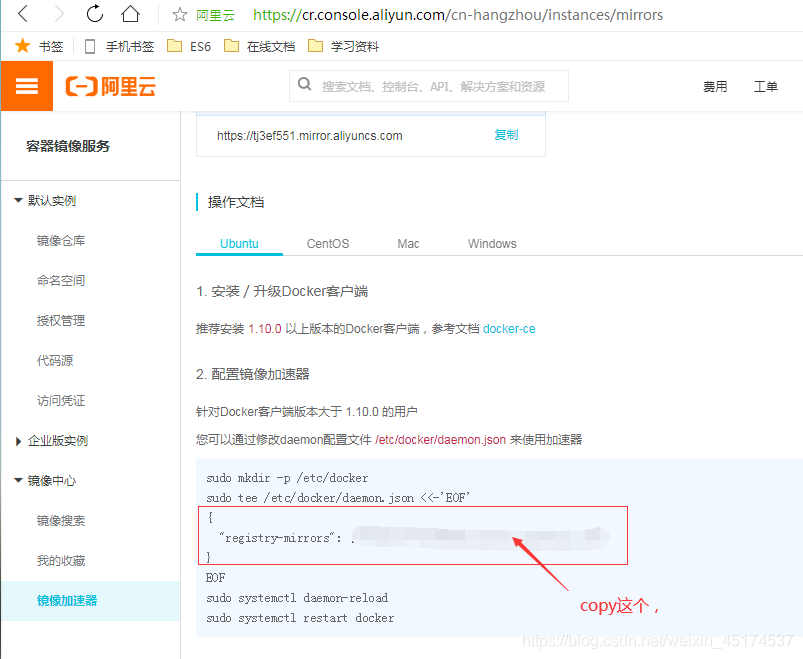Open the docker-ce documentation link
Image resolution: width=803 pixels, height=659 pixels.
click(x=509, y=329)
